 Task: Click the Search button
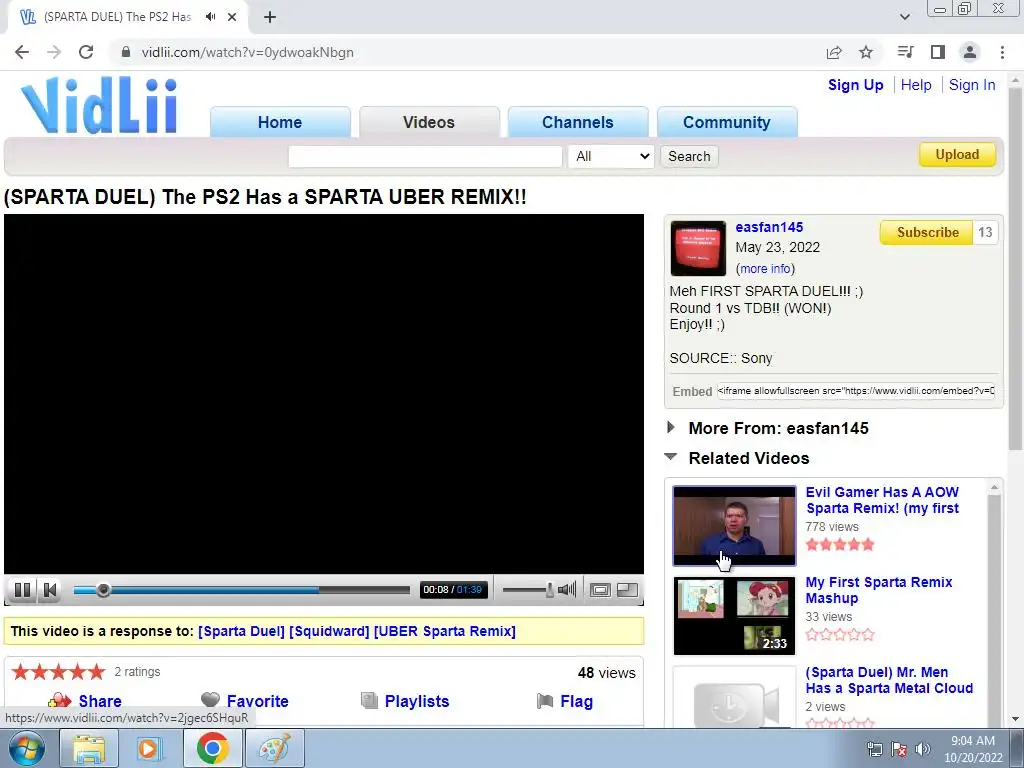(689, 157)
